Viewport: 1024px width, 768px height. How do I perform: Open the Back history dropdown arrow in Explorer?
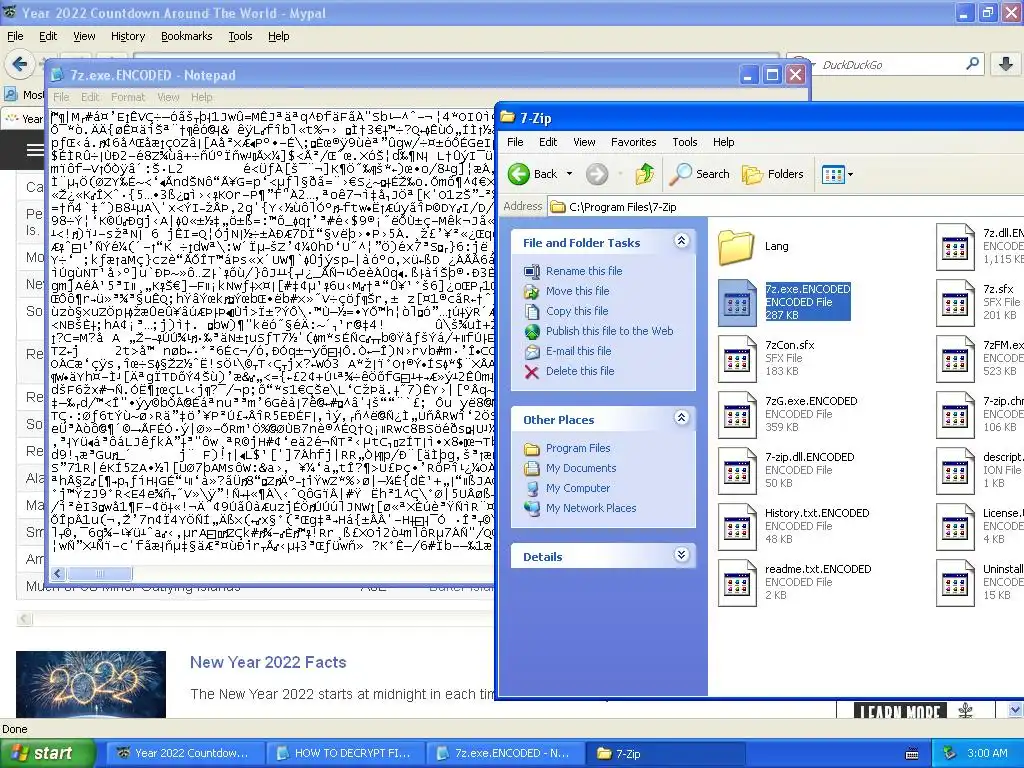click(x=569, y=174)
